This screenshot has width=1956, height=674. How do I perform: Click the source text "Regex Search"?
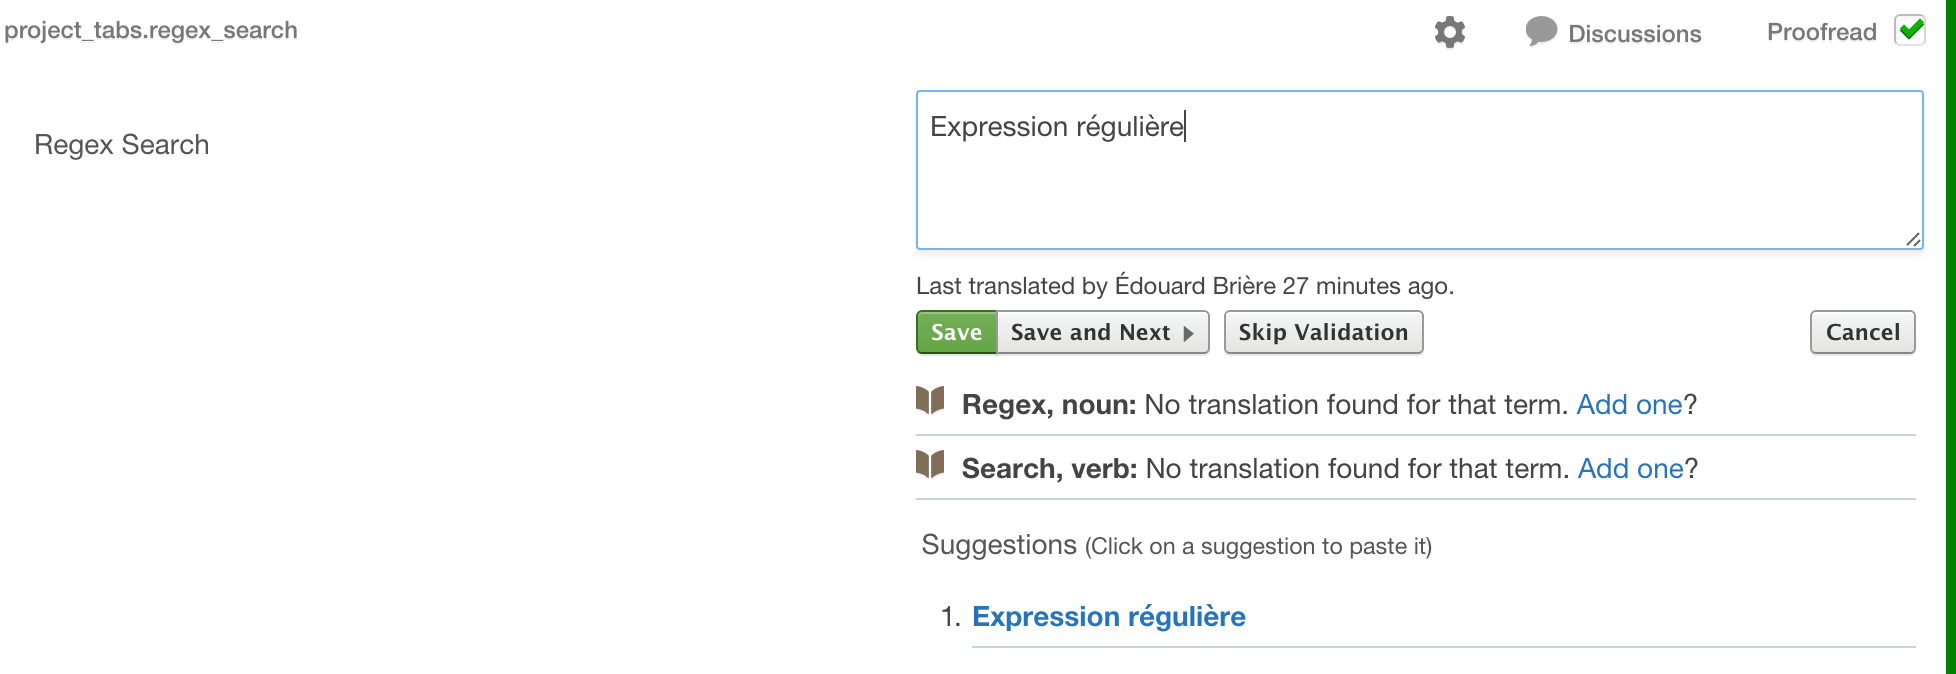(122, 145)
